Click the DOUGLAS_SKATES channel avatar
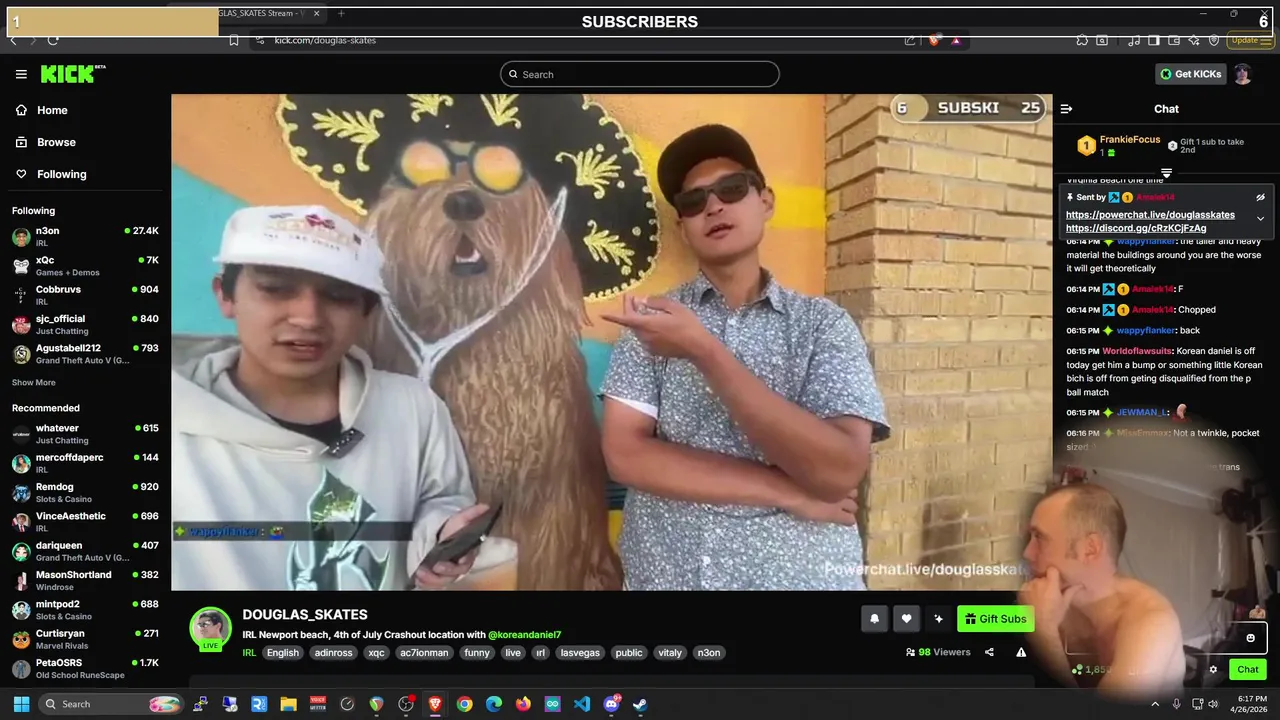 pos(211,628)
